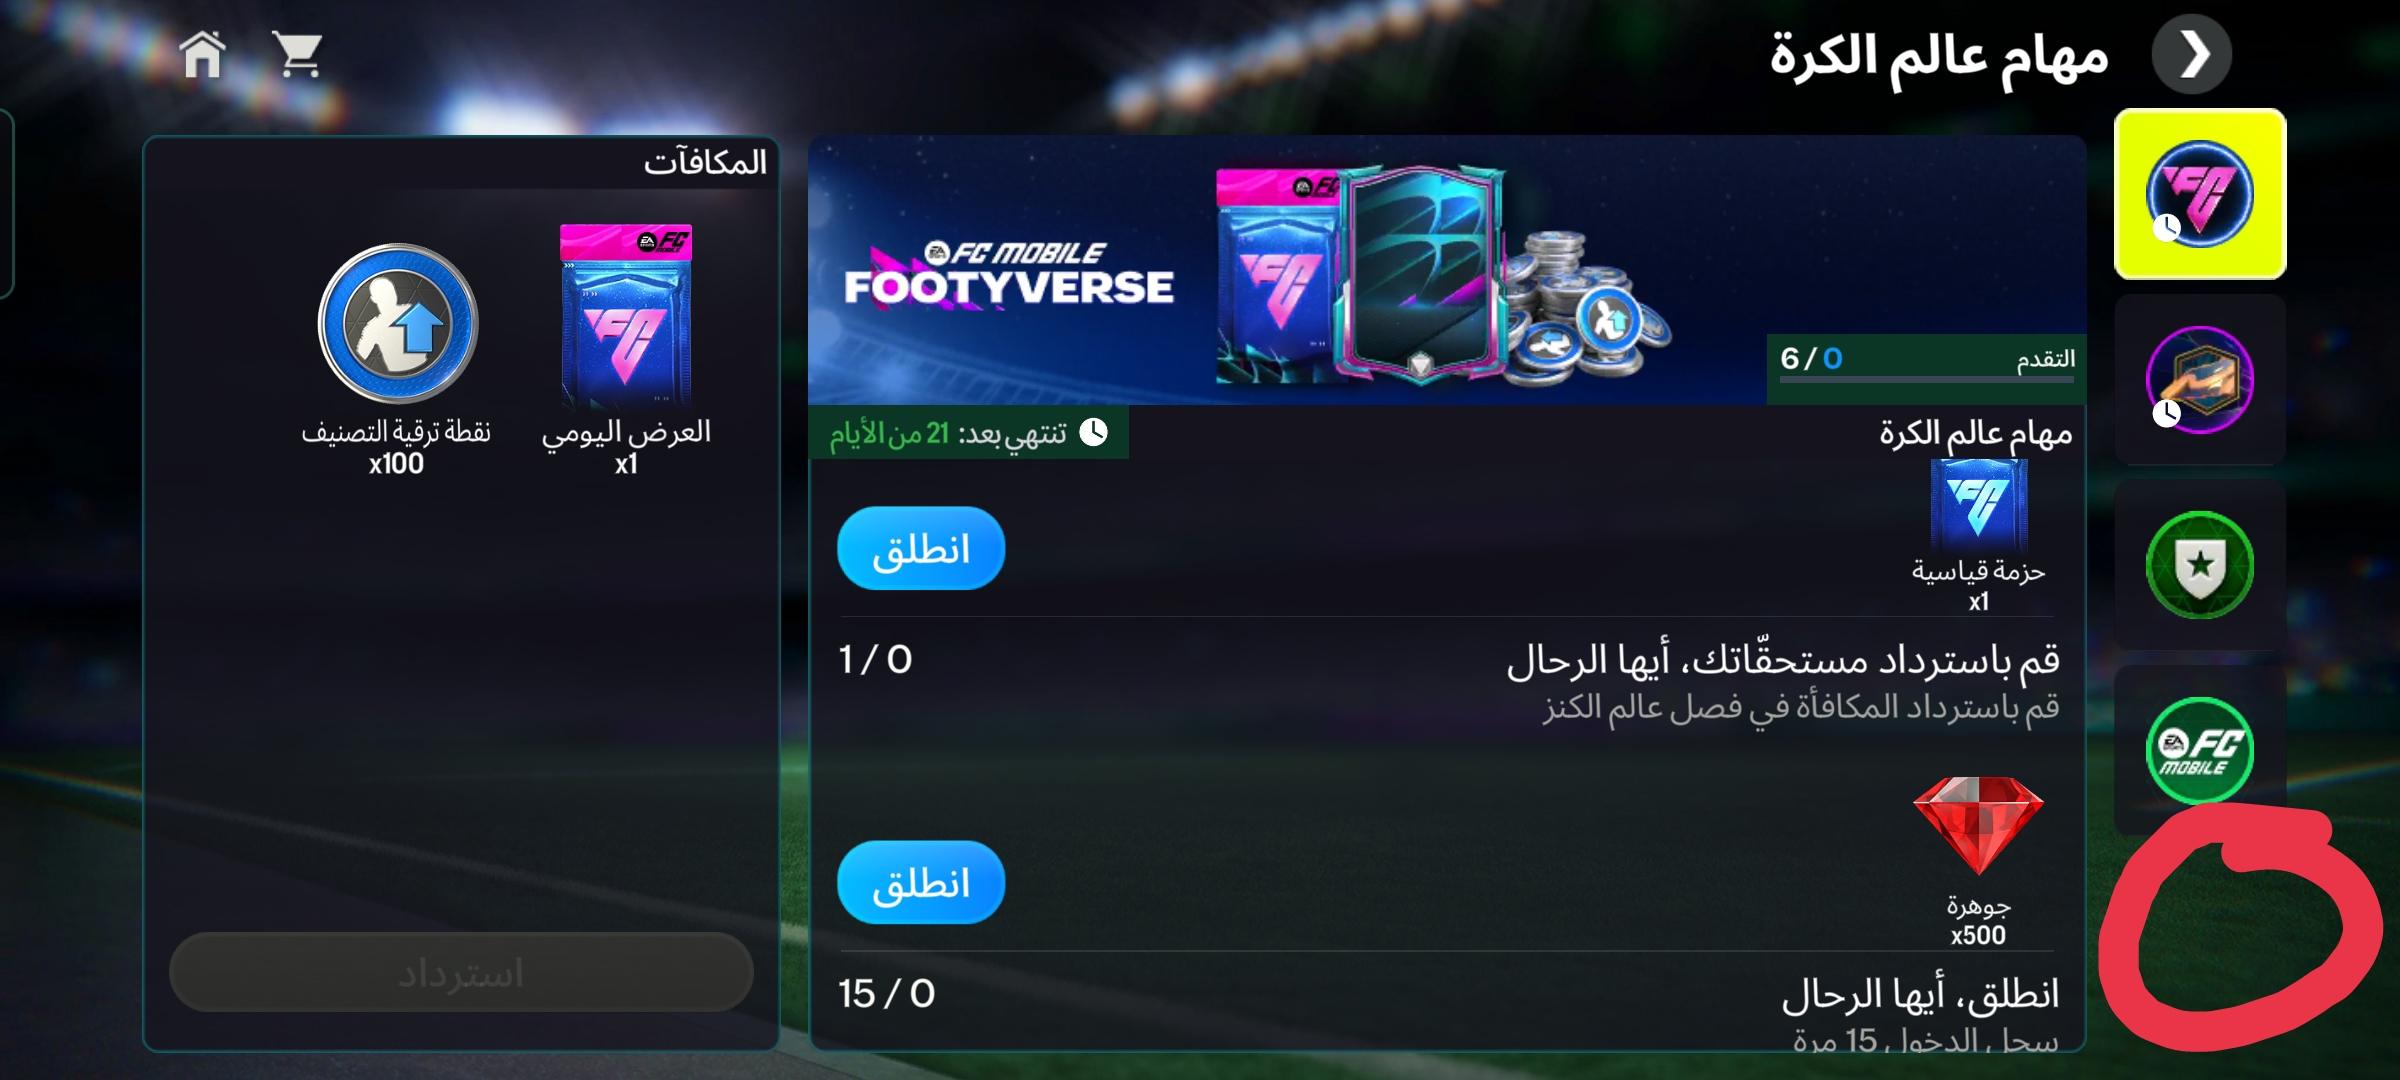
Task: Select the yellow Footyverse quests tab
Action: click(2200, 194)
